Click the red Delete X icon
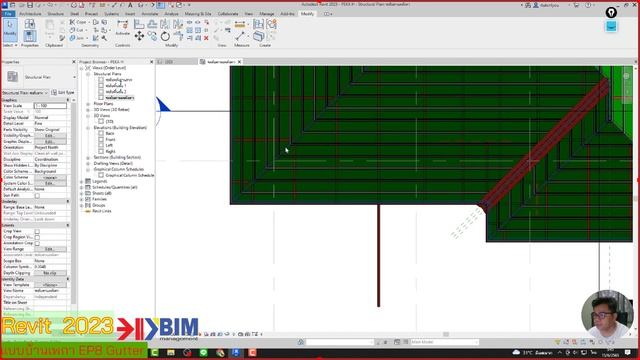Screen dimensions: 640x360 206,38
